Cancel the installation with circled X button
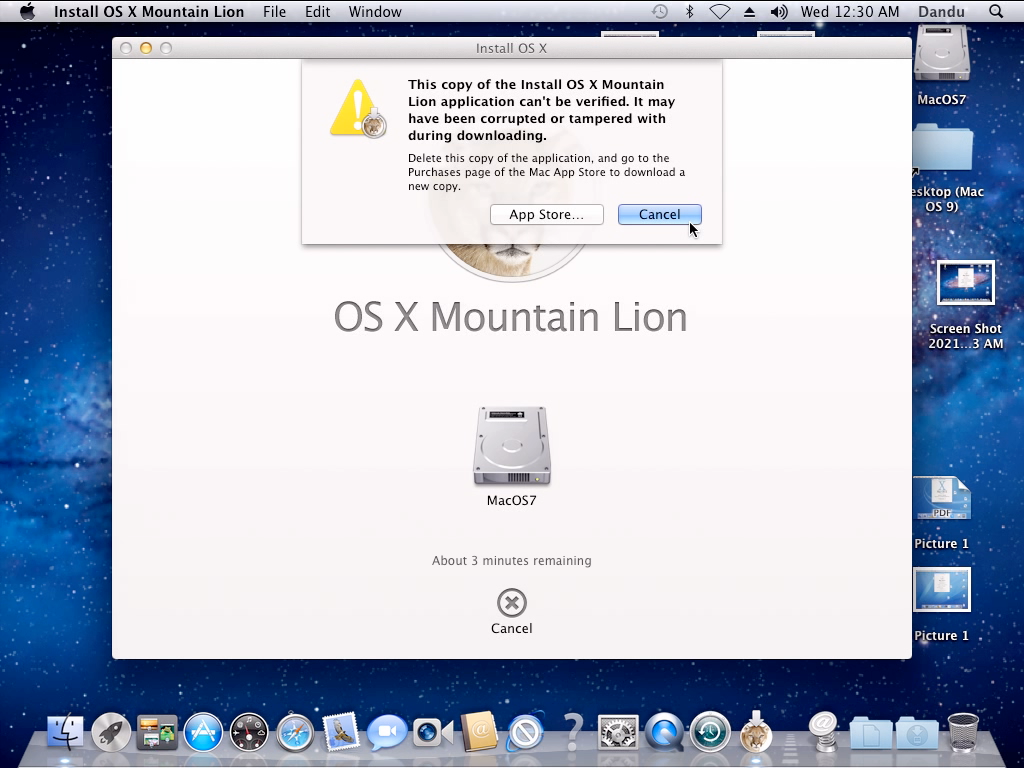1024x768 pixels. pos(511,603)
